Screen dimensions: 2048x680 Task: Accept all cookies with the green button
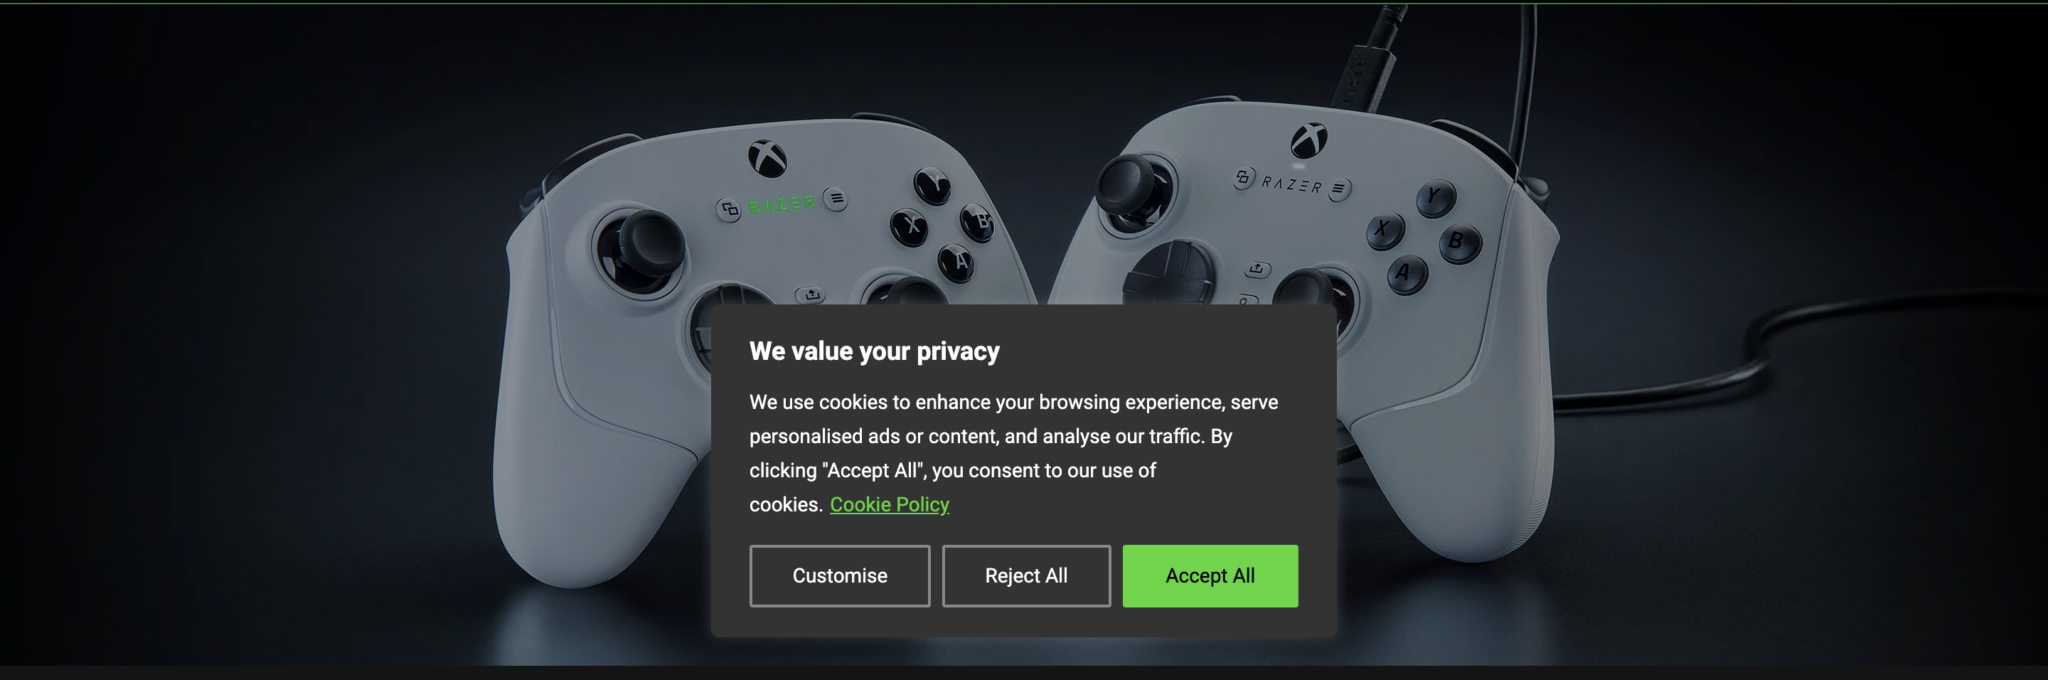(x=1210, y=576)
